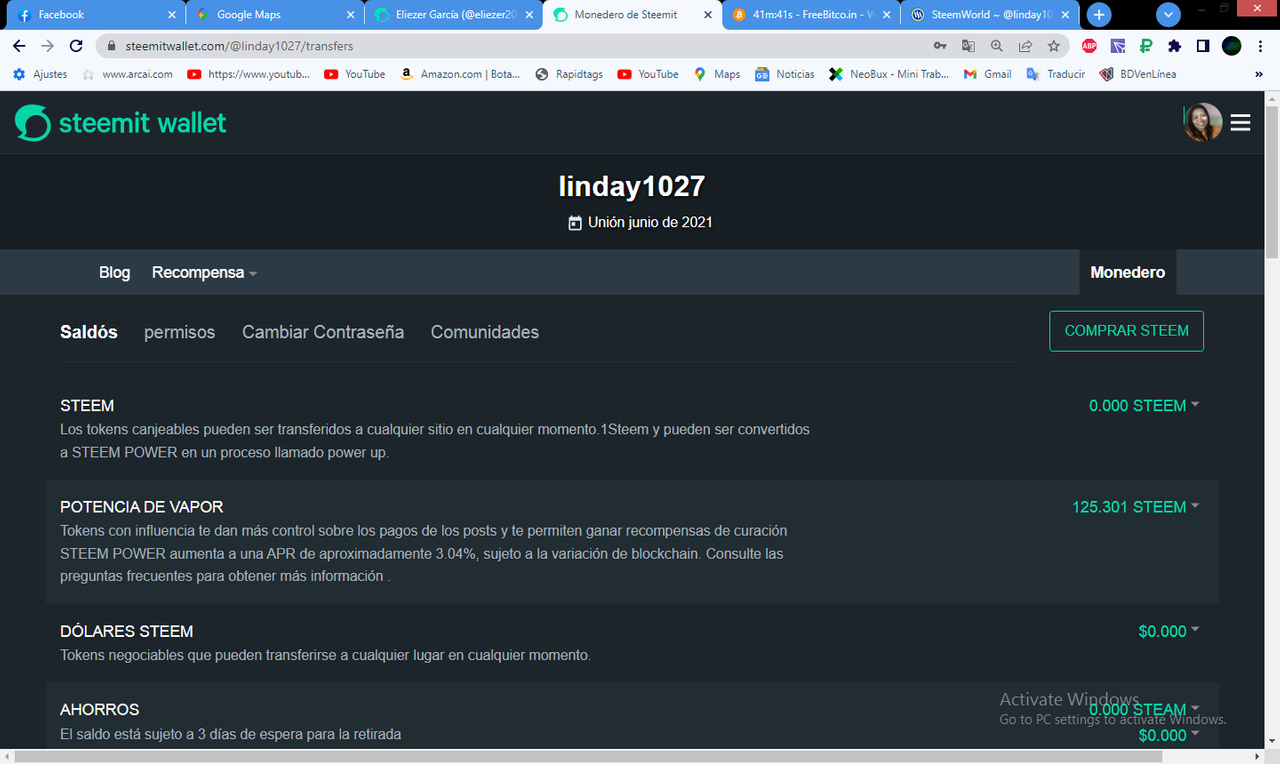Click the address bar URL
This screenshot has width=1280, height=768.
point(239,46)
